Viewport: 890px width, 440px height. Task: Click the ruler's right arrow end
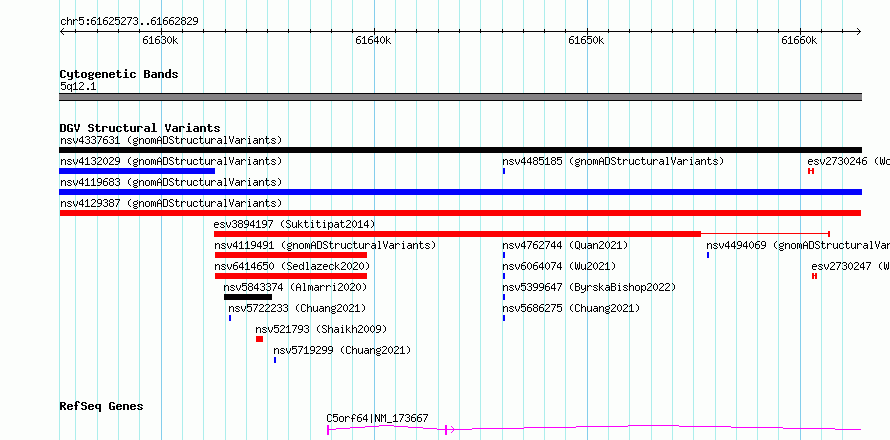point(859,31)
